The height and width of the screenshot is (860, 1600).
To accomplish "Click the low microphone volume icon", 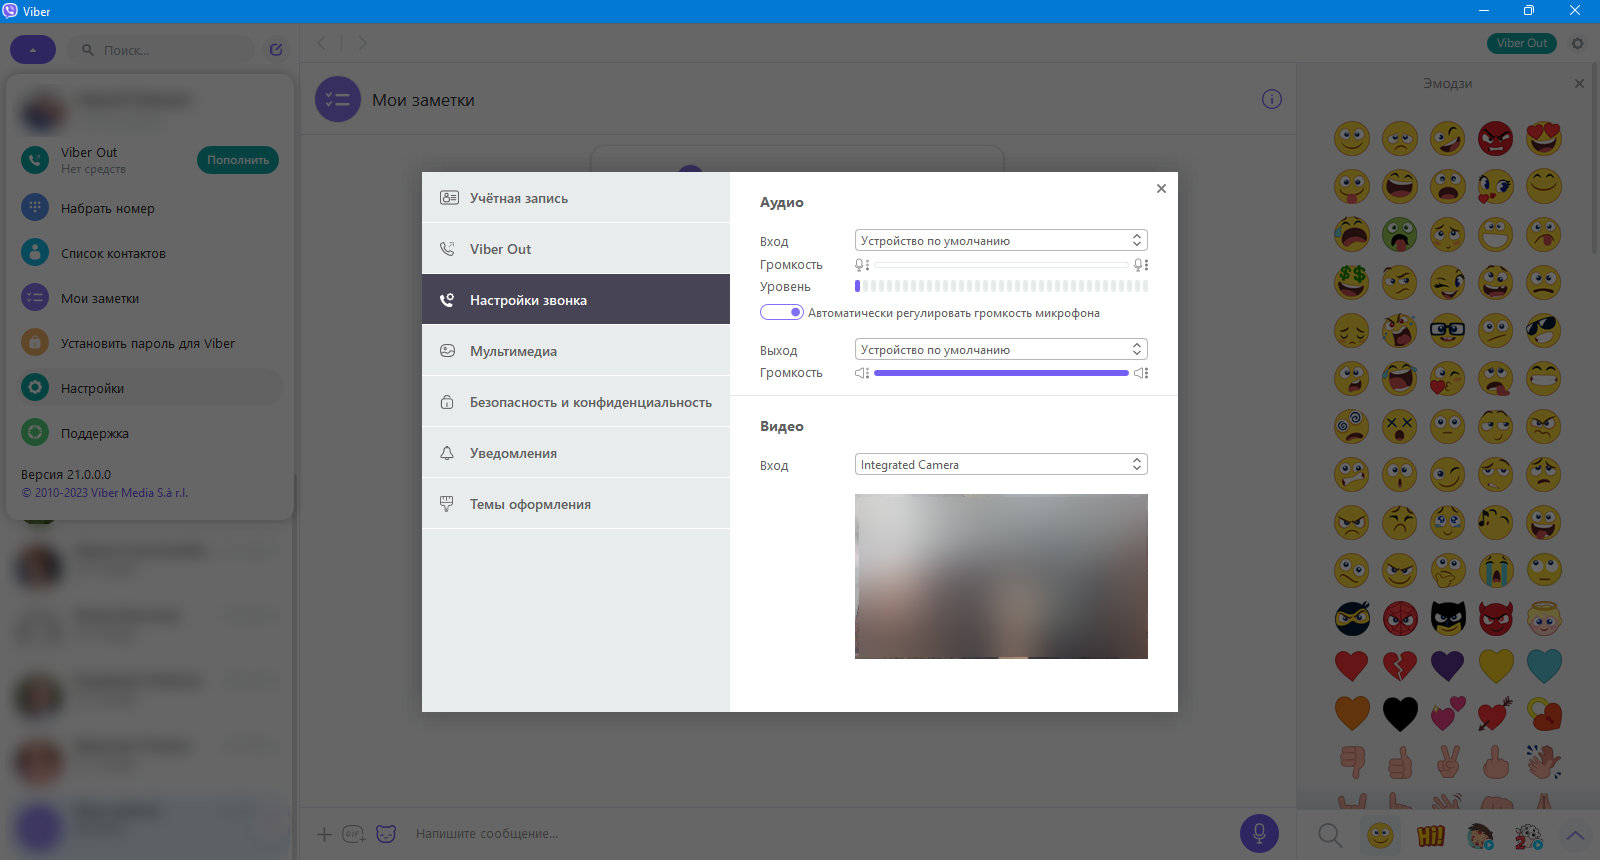I will tap(861, 265).
